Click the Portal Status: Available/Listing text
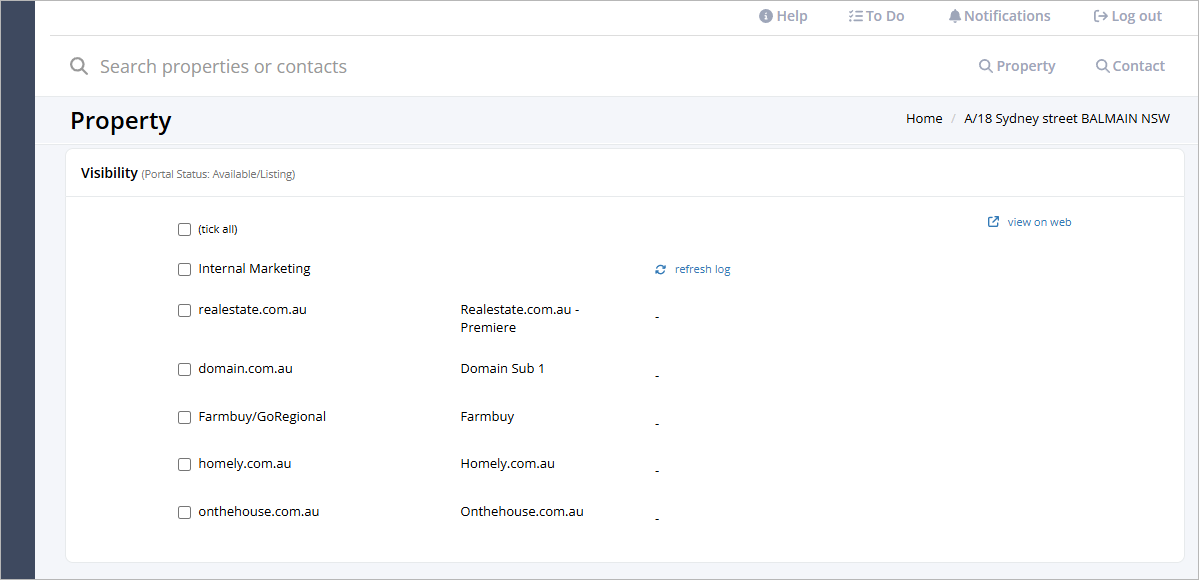The width and height of the screenshot is (1199, 580). pyautogui.click(x=219, y=174)
